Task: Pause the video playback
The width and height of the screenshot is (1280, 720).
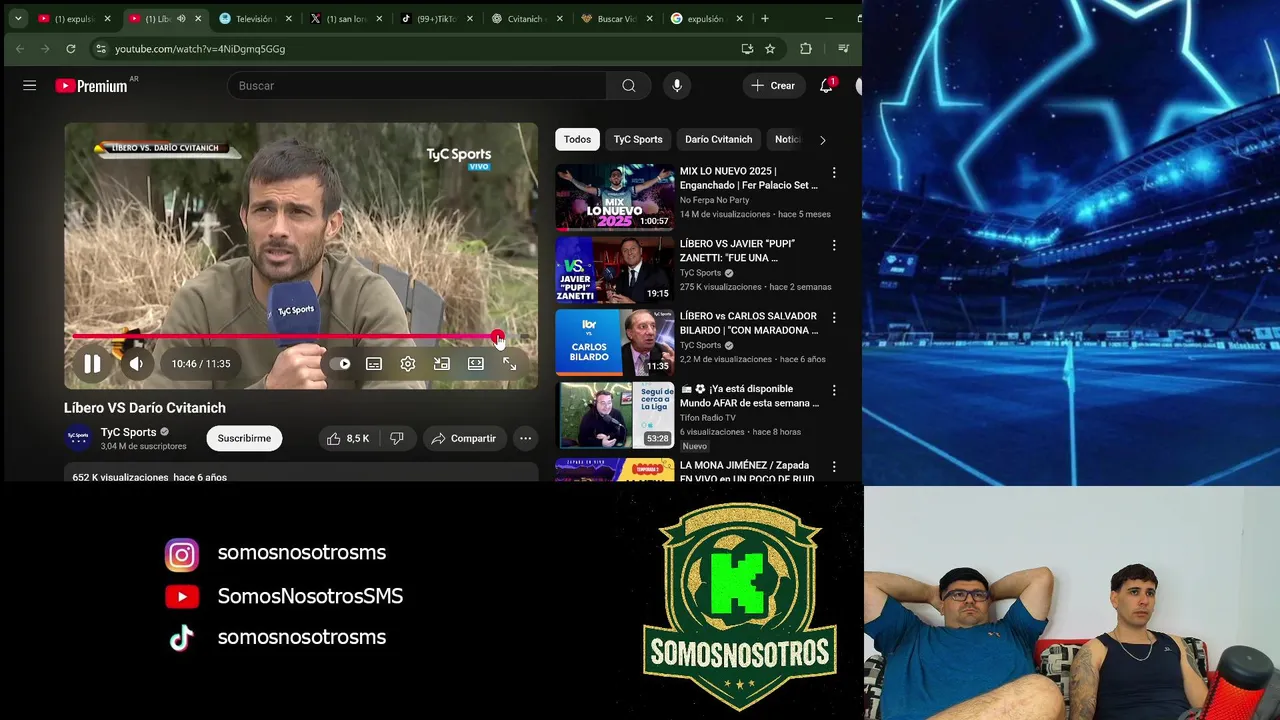Action: click(92, 364)
